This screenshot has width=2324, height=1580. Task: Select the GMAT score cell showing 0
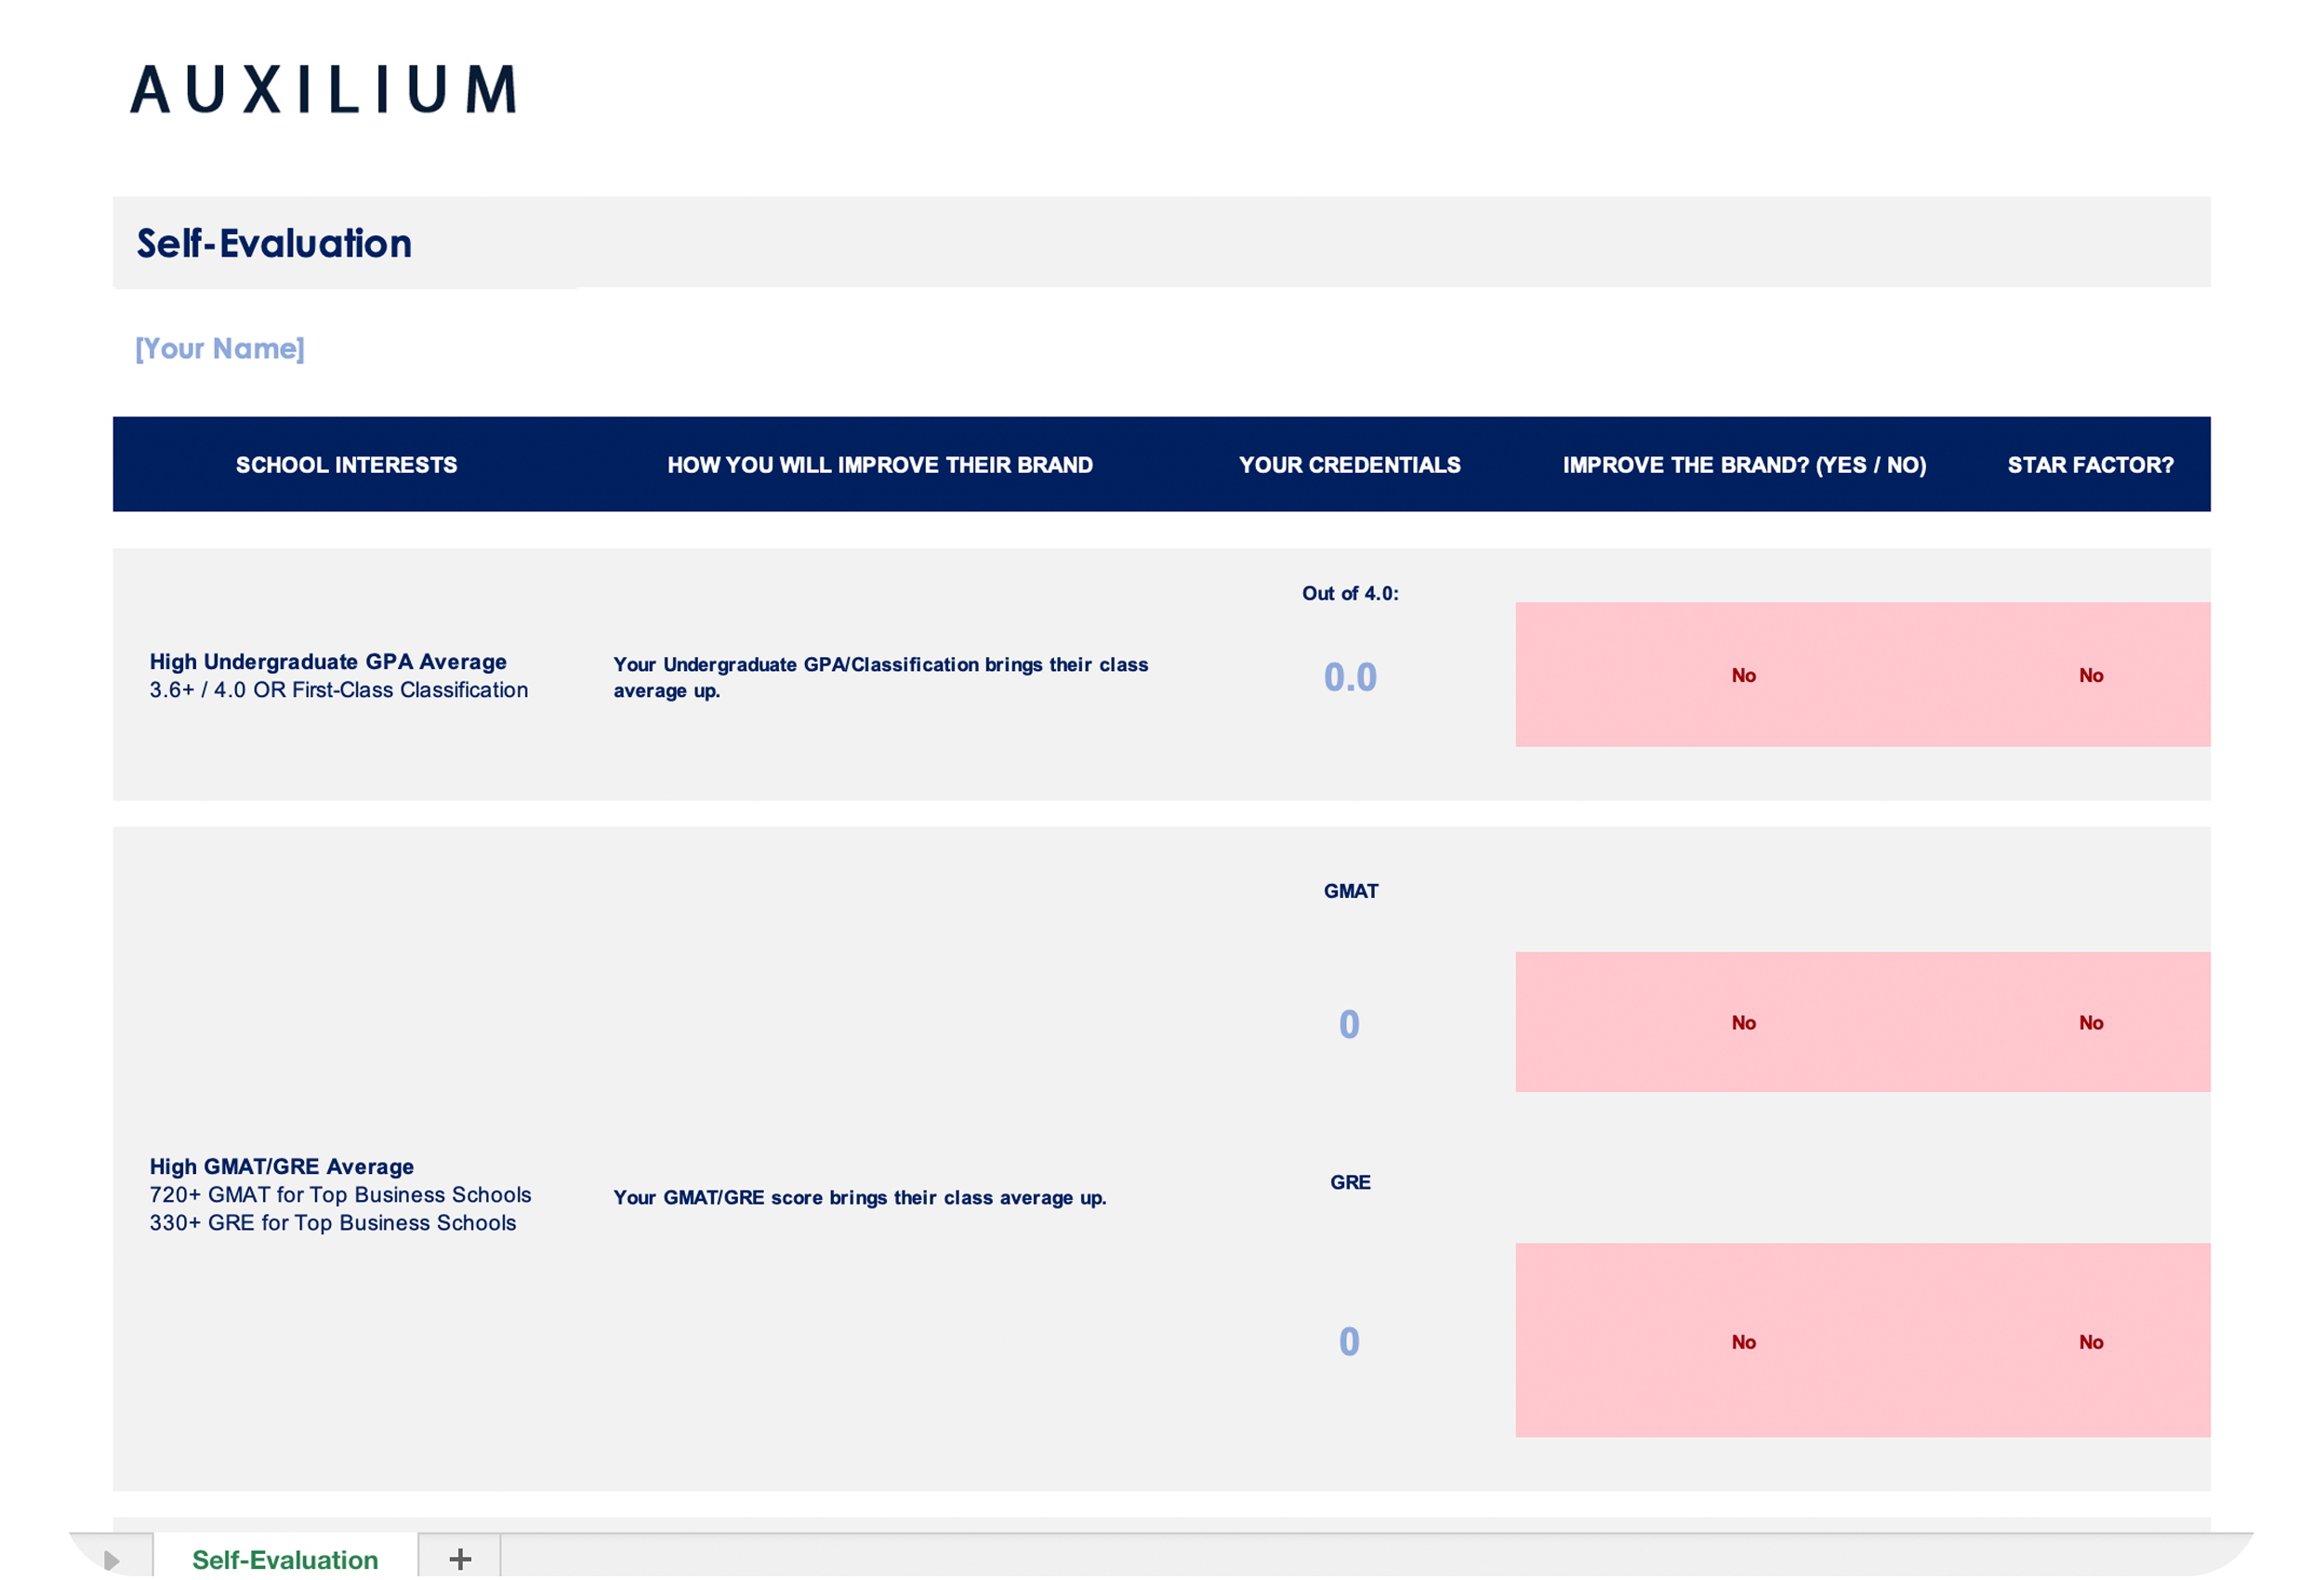1349,1024
